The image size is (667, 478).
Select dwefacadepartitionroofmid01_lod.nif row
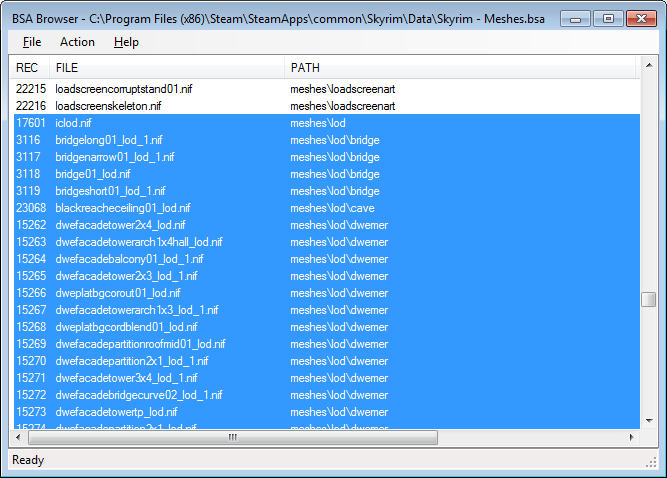click(x=327, y=344)
